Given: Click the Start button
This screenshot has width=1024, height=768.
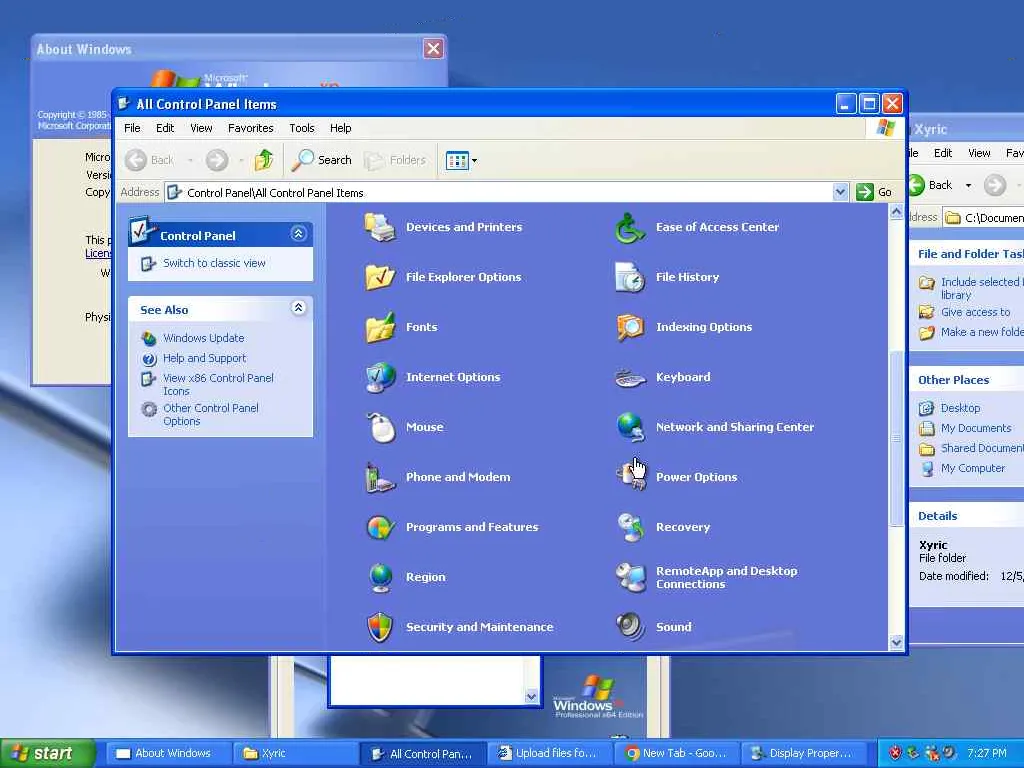Looking at the screenshot, I should [47, 753].
